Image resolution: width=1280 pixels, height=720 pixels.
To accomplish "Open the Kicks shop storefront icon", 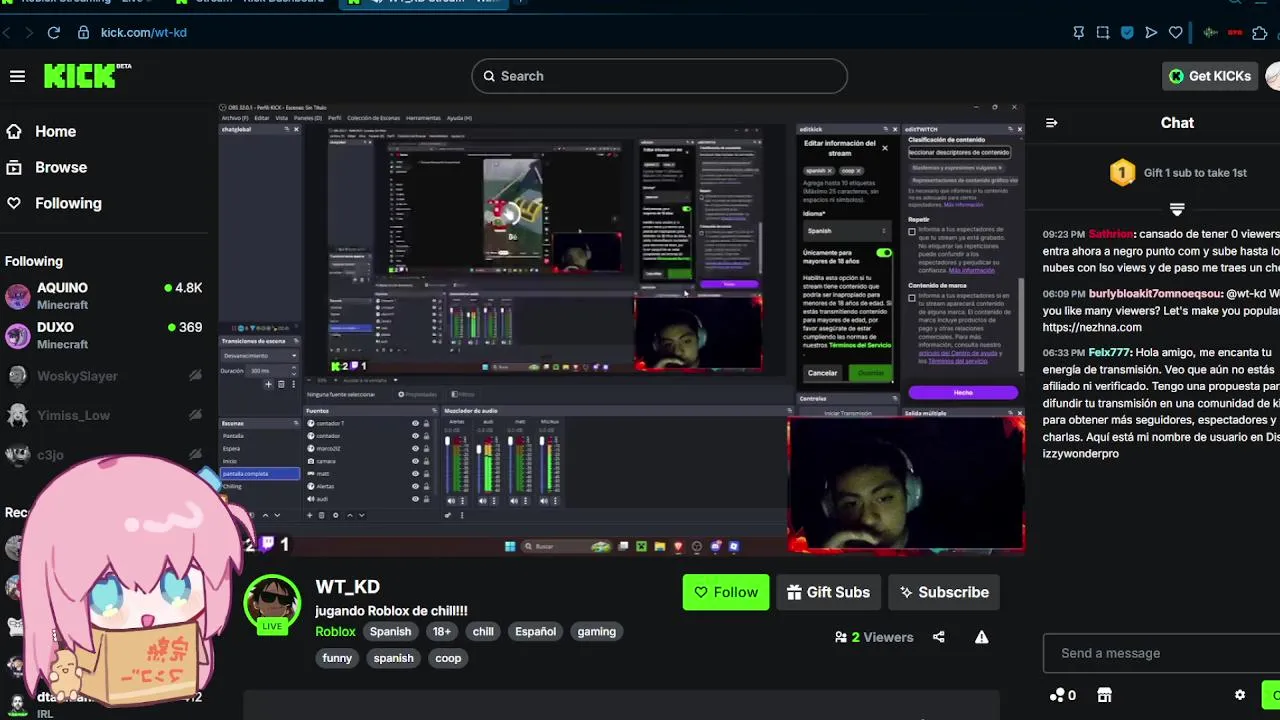I will 1104,695.
